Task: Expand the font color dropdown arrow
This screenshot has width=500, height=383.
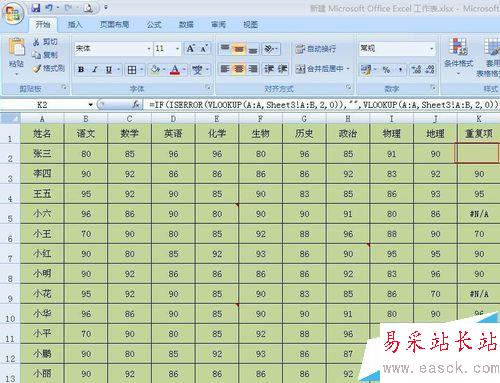Action: tap(184, 69)
